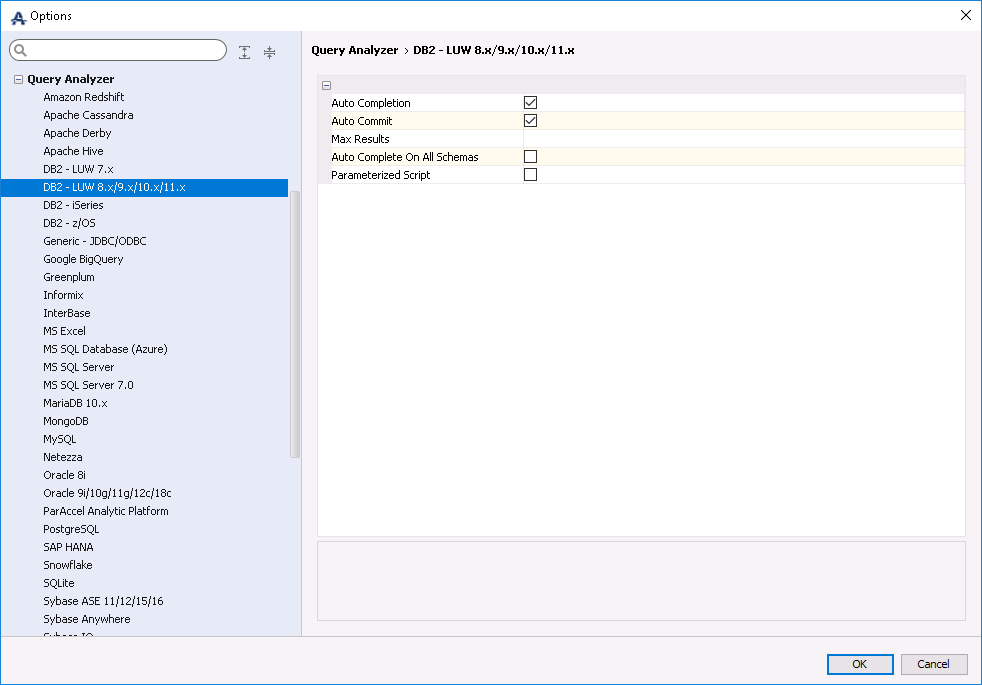982x685 pixels.
Task: Choose Google BigQuery from the list
Action: click(x=83, y=259)
